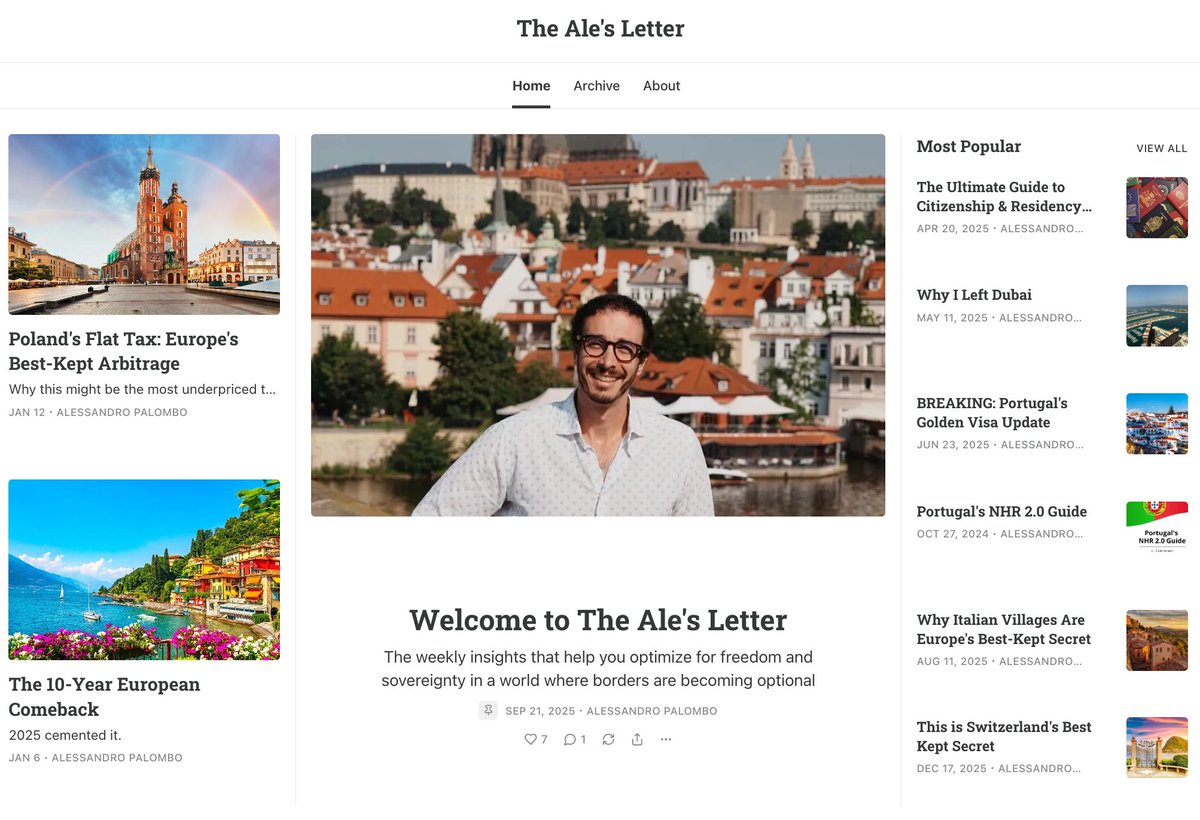Open the Poland's Flat Tax article title

[x=124, y=351]
